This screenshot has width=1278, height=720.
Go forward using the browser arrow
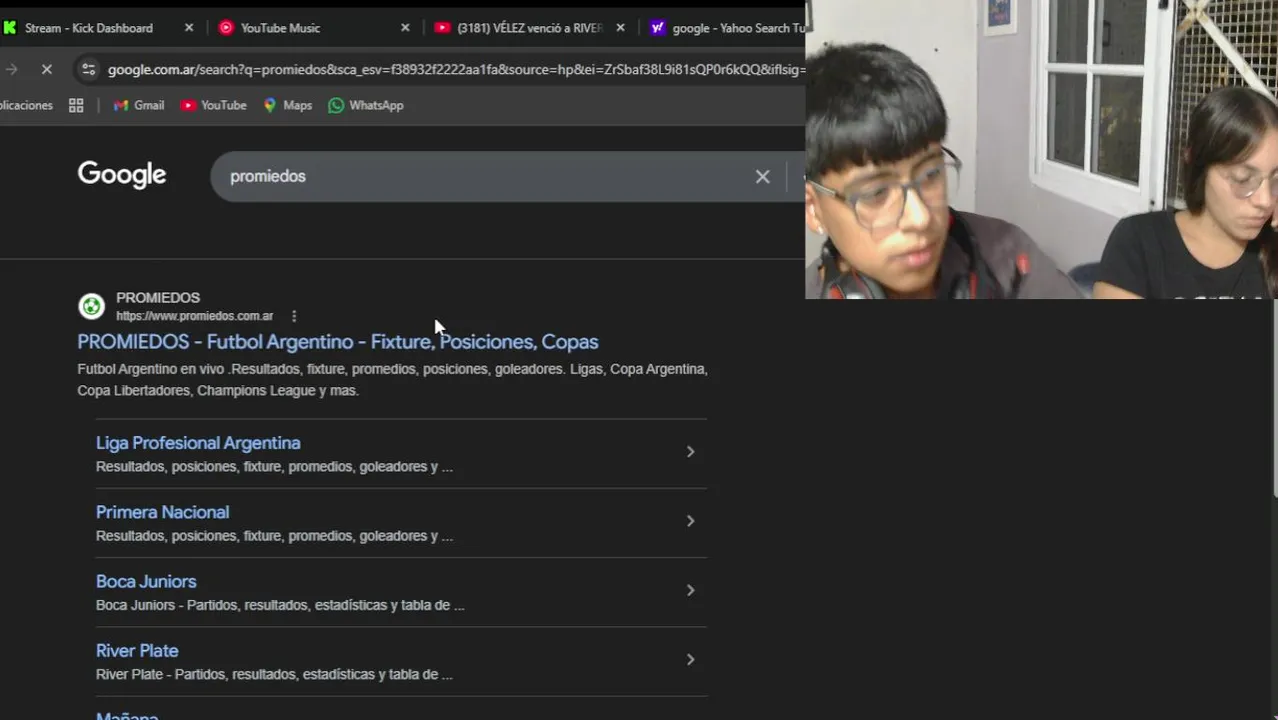[12, 69]
